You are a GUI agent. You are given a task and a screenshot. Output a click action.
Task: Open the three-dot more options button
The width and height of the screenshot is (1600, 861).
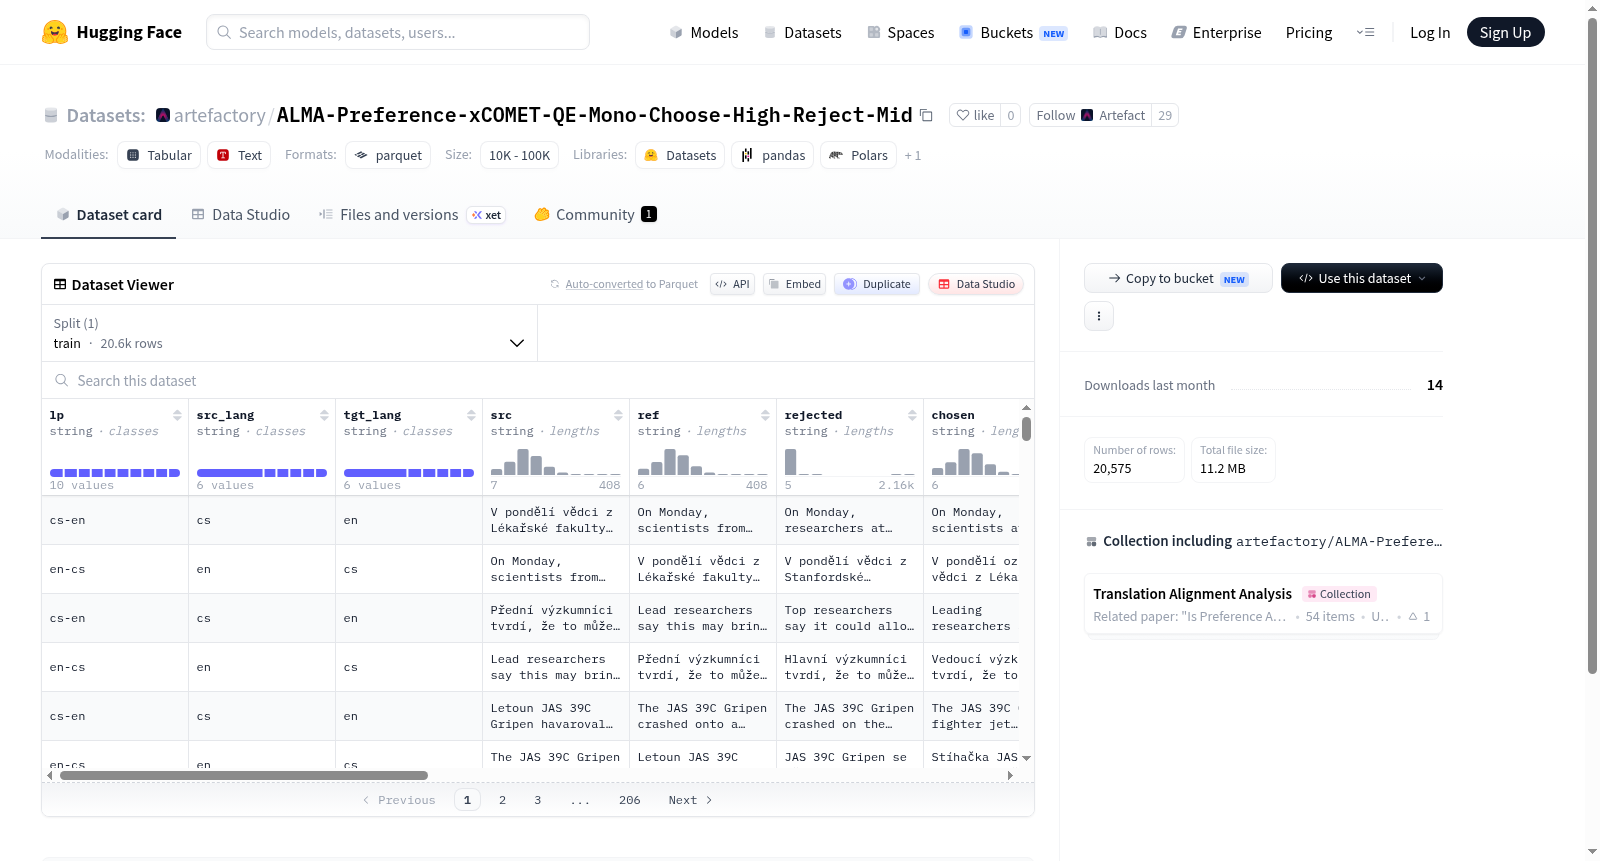coord(1099,316)
